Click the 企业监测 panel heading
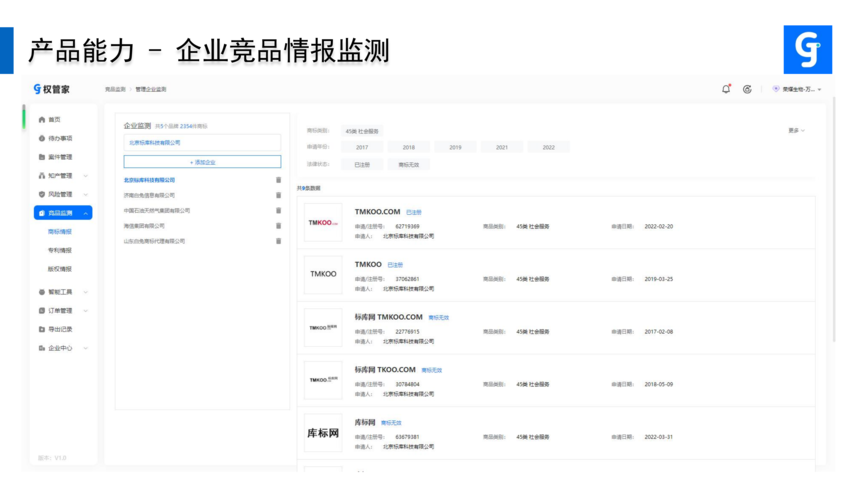Image resolution: width=860 pixels, height=484 pixels. [137, 126]
